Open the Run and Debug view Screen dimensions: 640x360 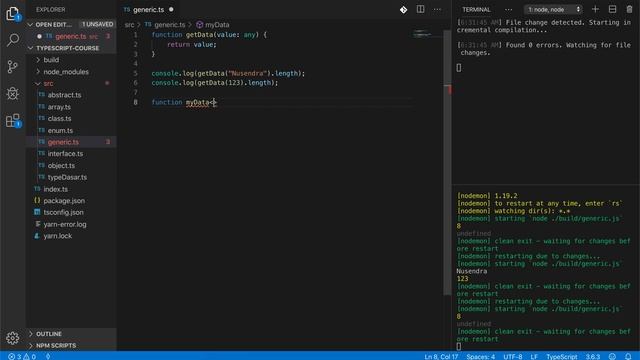(13, 93)
